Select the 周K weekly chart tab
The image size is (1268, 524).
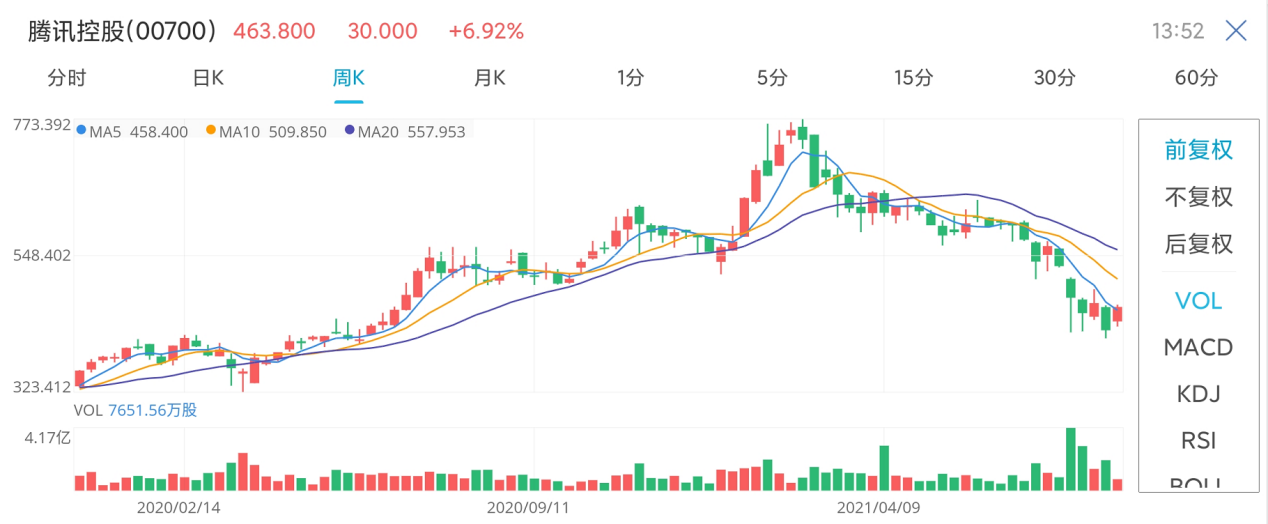[348, 78]
